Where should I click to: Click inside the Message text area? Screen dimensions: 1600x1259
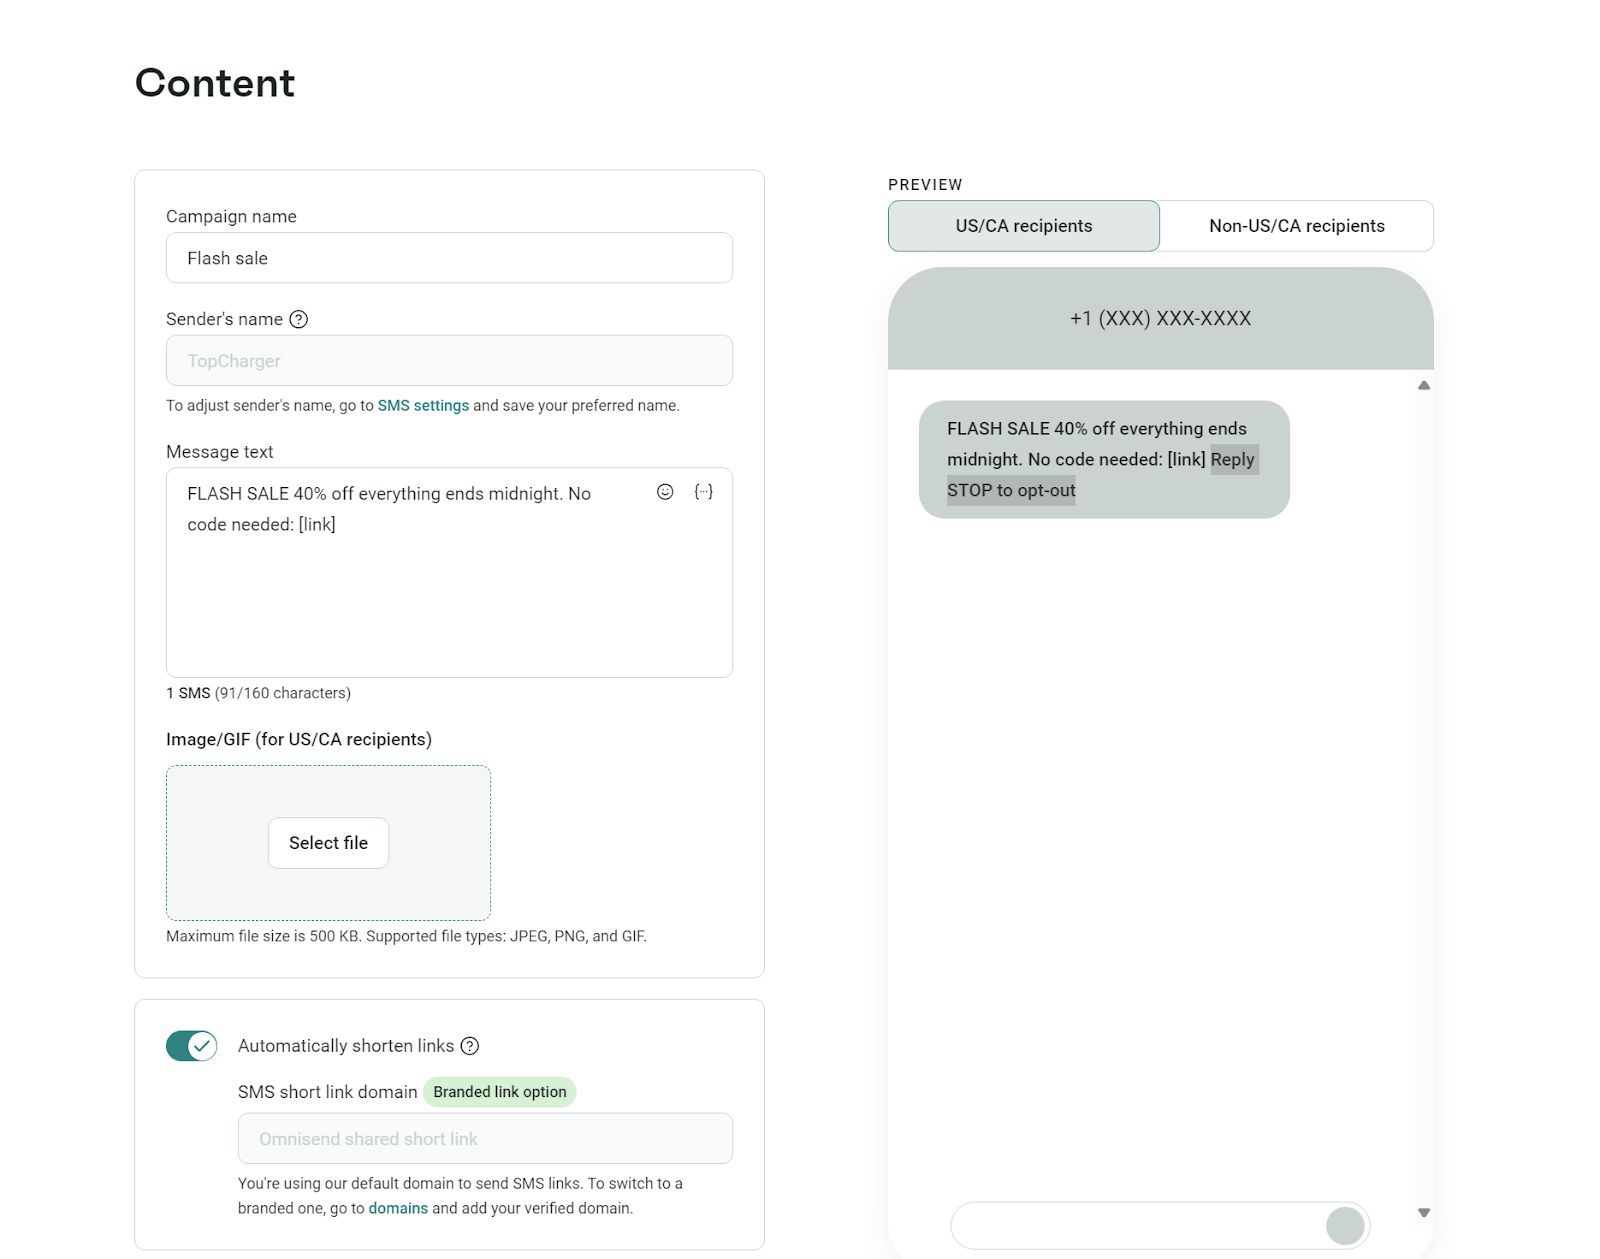click(449, 600)
